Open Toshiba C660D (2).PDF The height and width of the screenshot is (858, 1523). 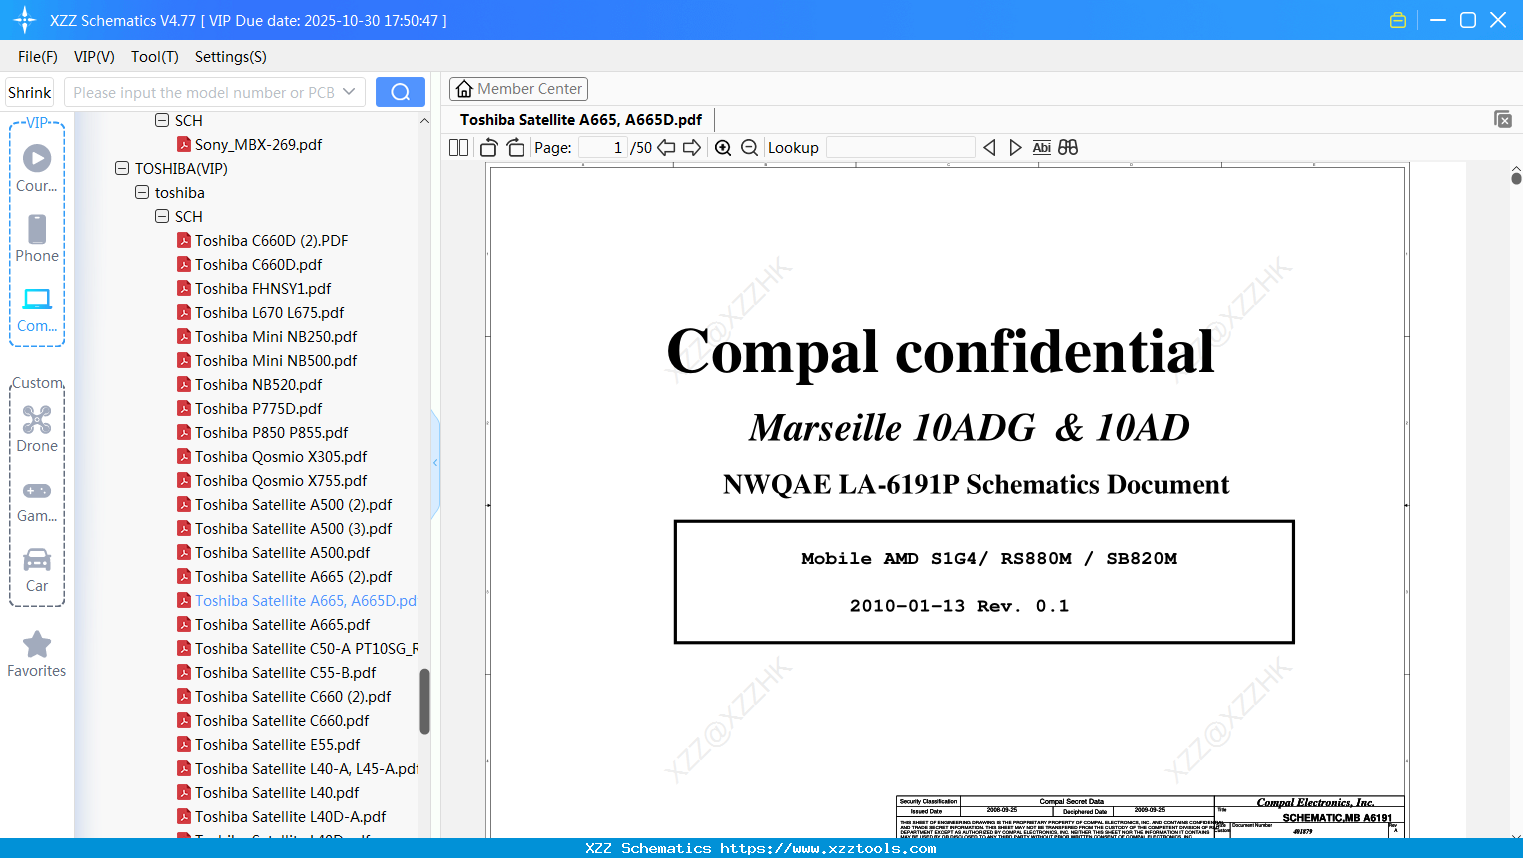click(271, 240)
